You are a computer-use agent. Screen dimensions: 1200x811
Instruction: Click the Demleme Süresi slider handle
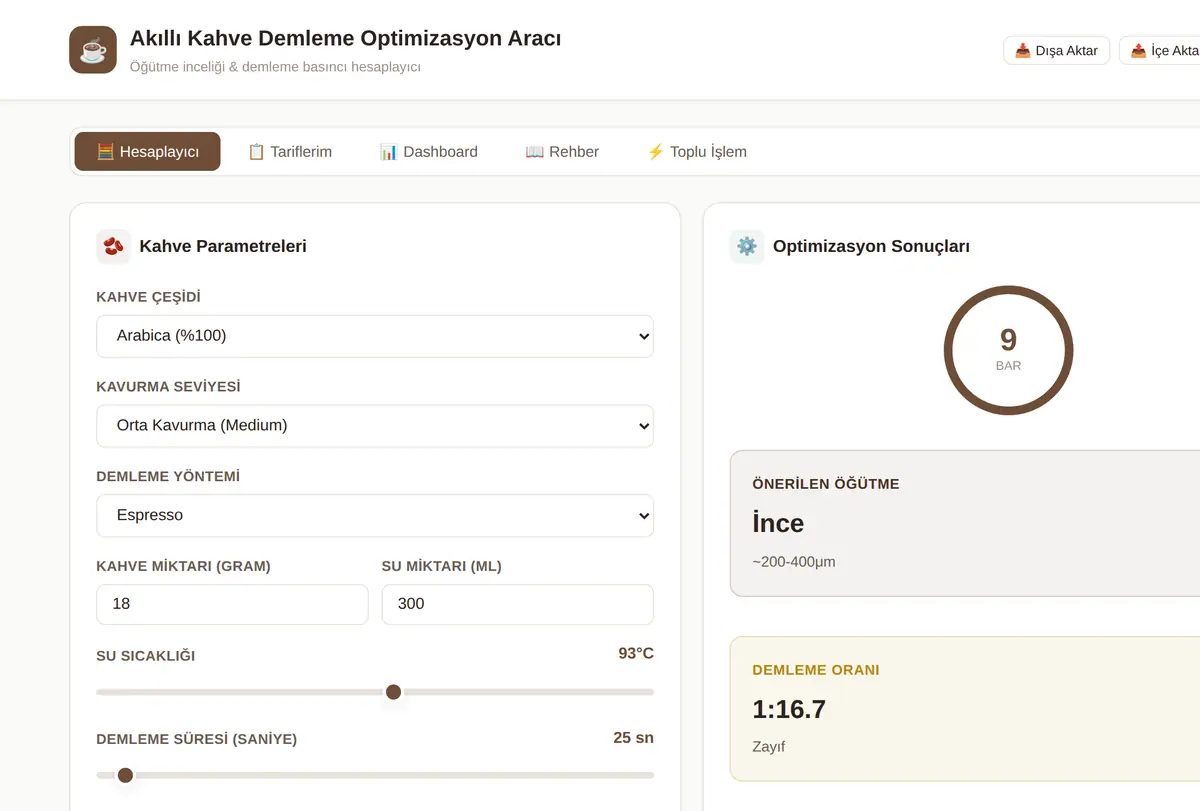click(x=125, y=775)
